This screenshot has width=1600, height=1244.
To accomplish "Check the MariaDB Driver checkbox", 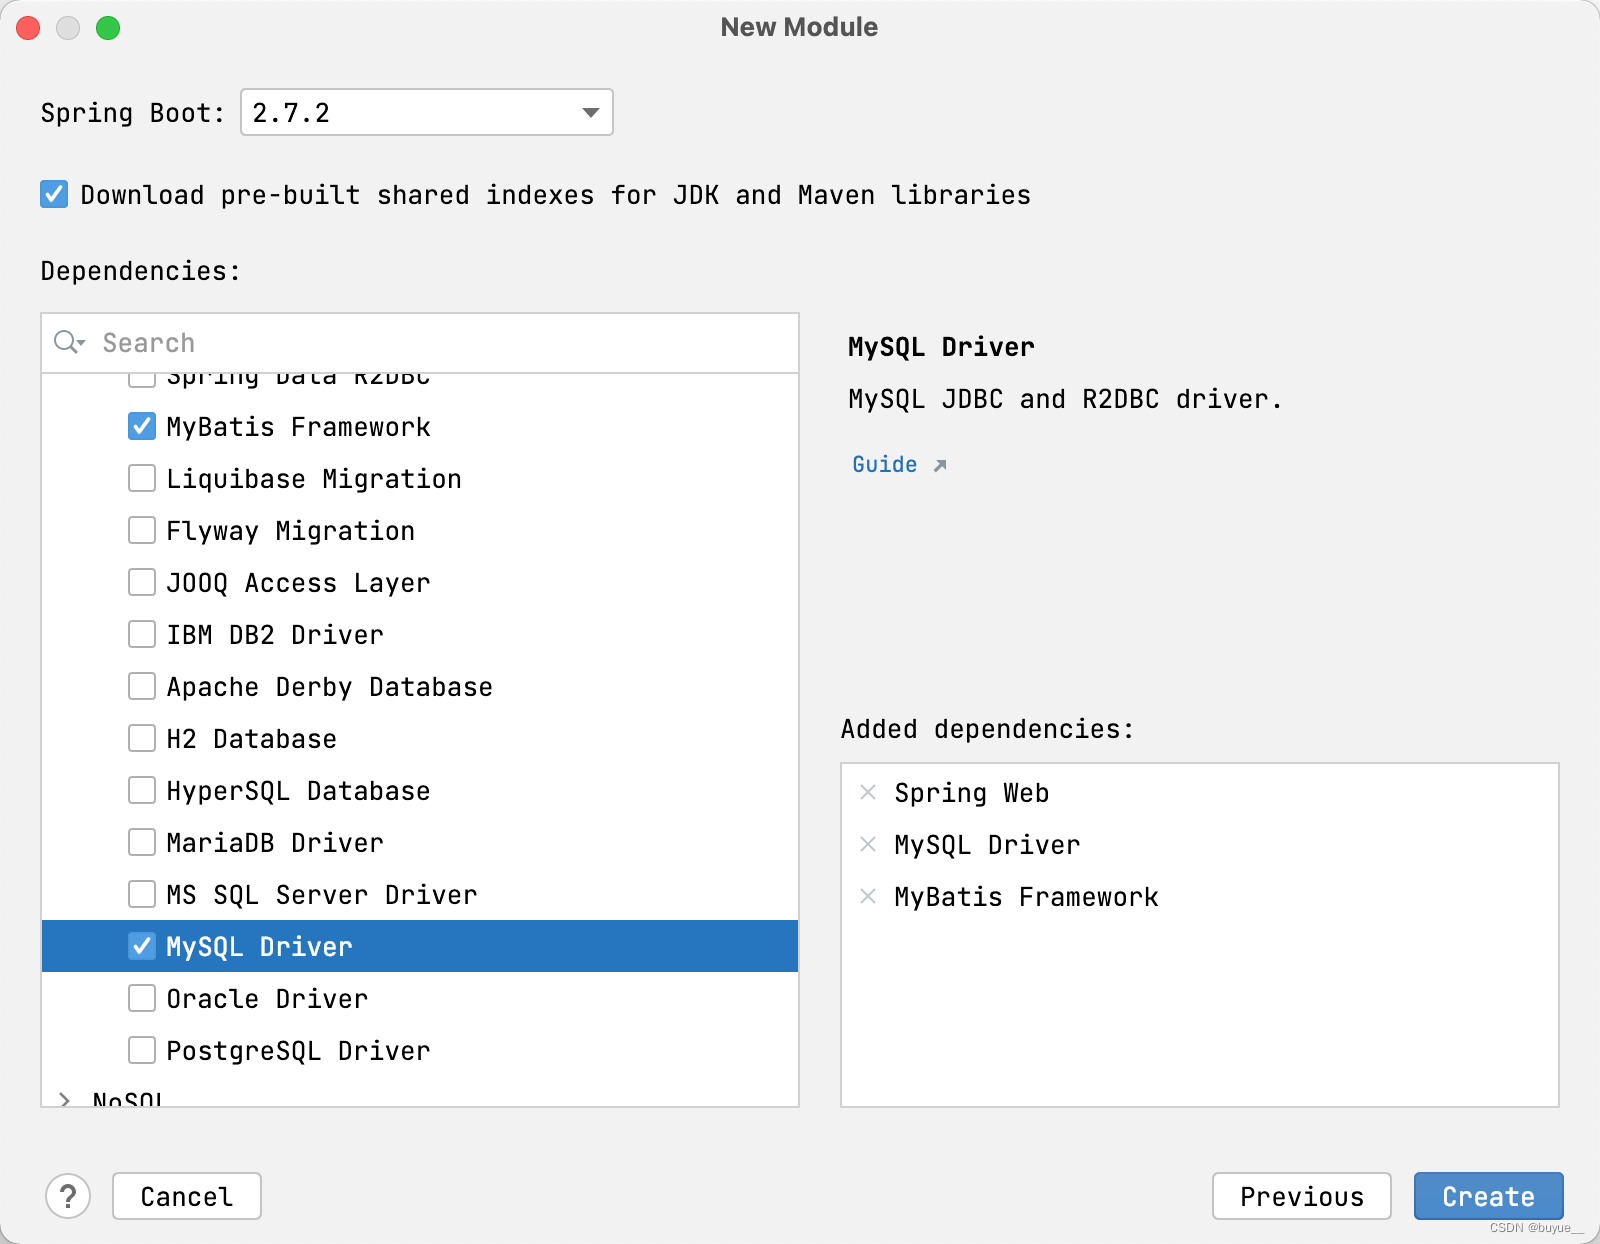I will tap(141, 842).
